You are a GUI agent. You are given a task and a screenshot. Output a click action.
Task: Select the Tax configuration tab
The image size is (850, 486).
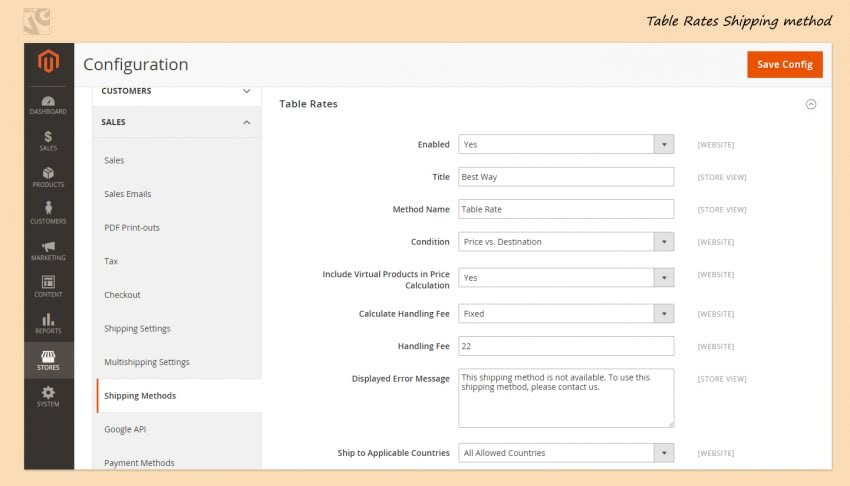111,261
